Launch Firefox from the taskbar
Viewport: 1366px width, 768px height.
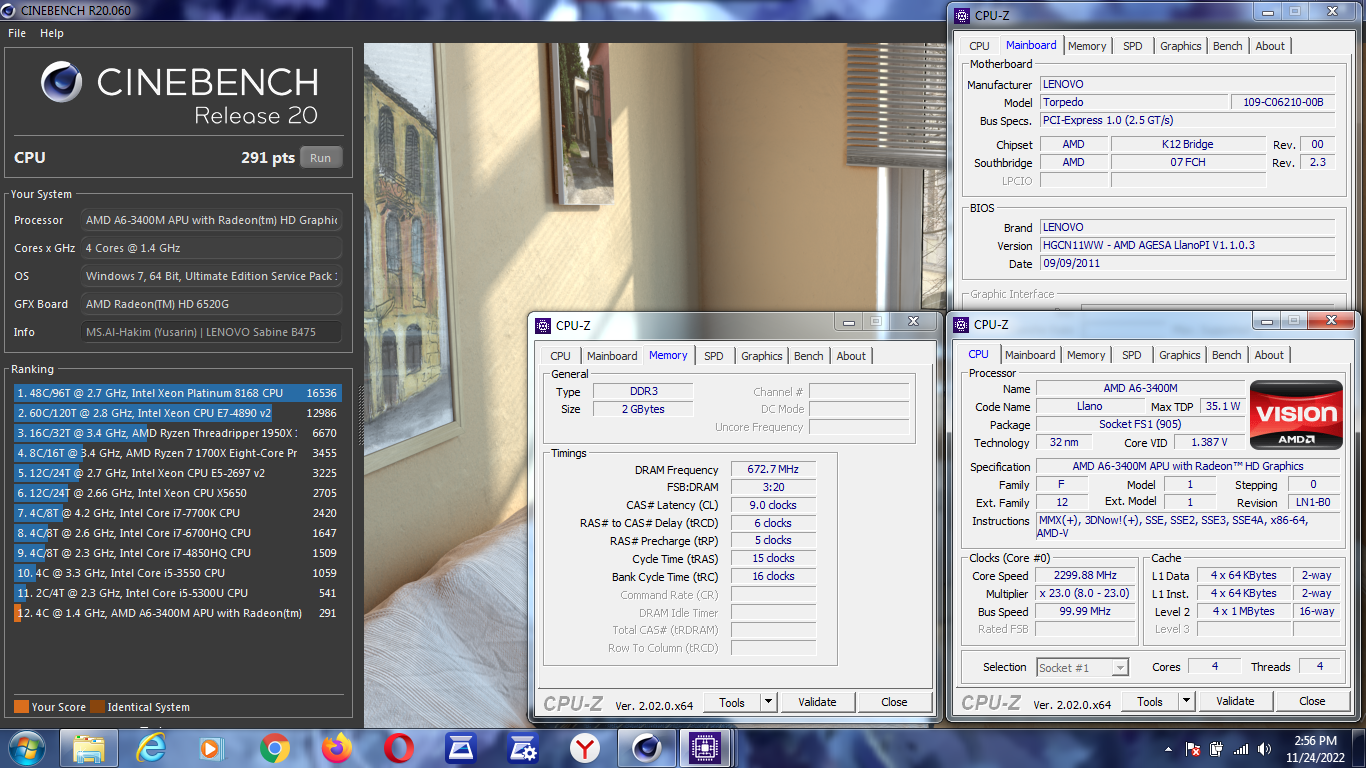click(x=336, y=747)
